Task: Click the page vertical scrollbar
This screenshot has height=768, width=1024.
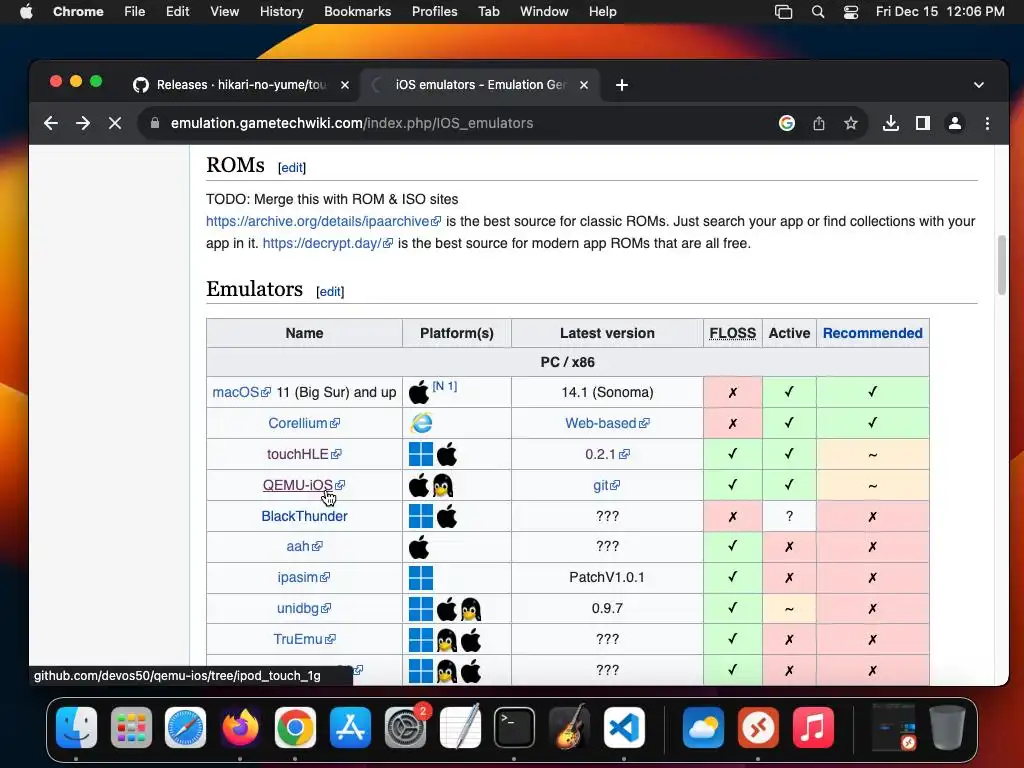Action: (x=1002, y=264)
